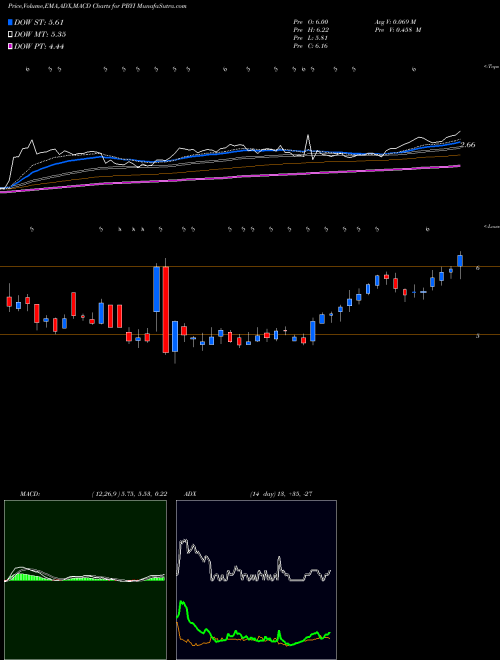Click the 6 price level label
The image size is (500, 660).
[x=478, y=268]
